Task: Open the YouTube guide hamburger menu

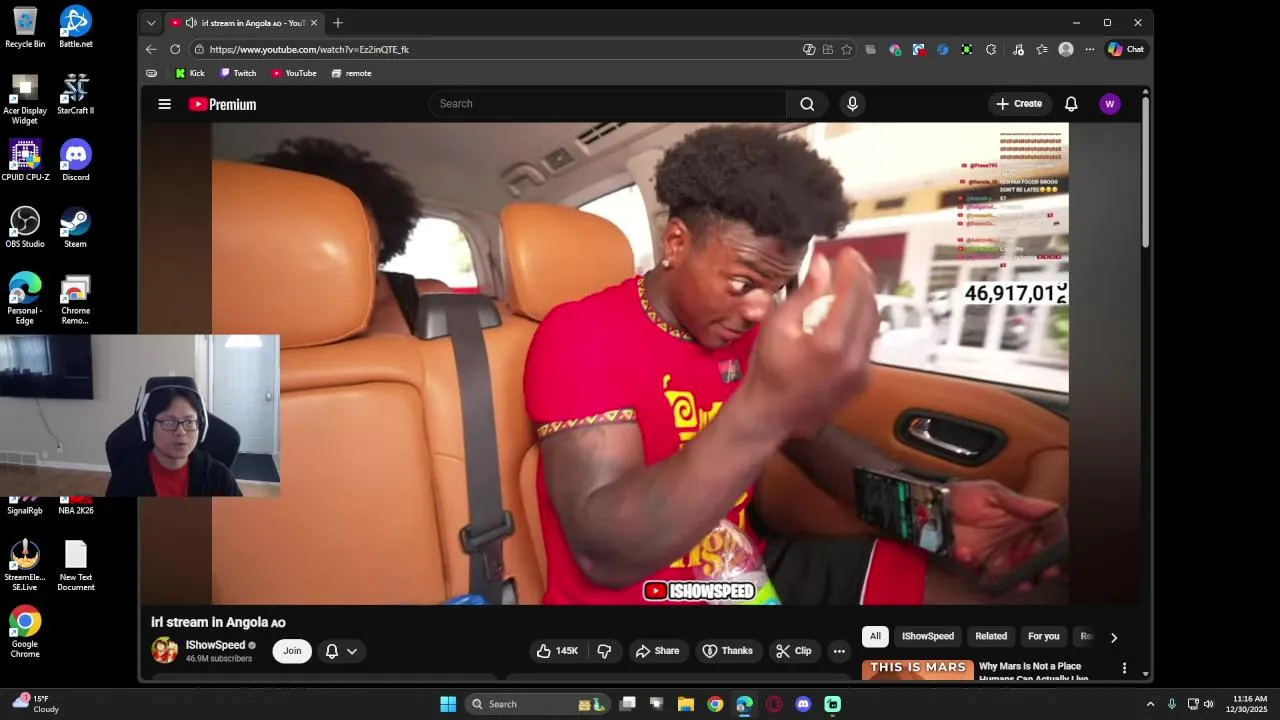Action: pyautogui.click(x=165, y=104)
